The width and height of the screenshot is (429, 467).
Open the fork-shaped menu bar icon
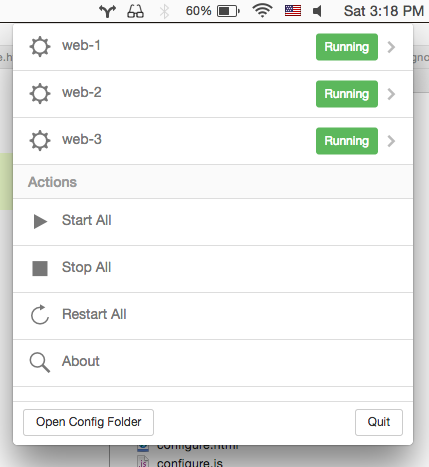click(107, 11)
